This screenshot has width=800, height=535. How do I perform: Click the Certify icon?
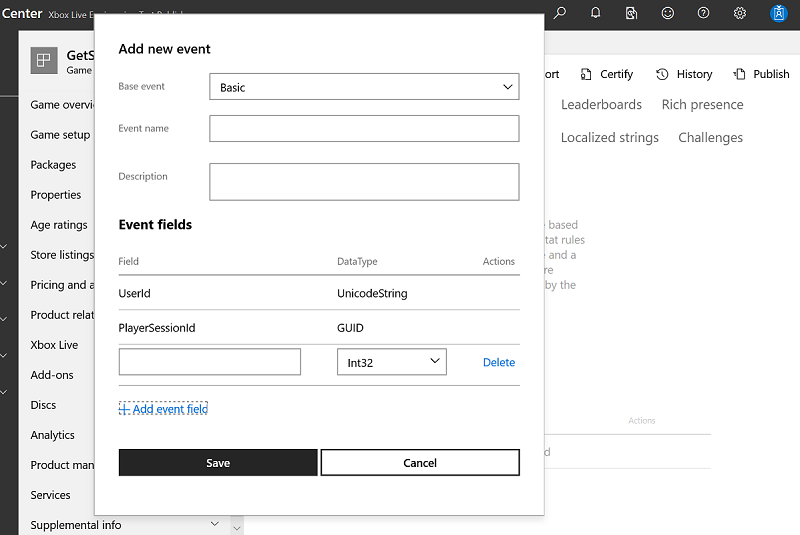point(586,74)
